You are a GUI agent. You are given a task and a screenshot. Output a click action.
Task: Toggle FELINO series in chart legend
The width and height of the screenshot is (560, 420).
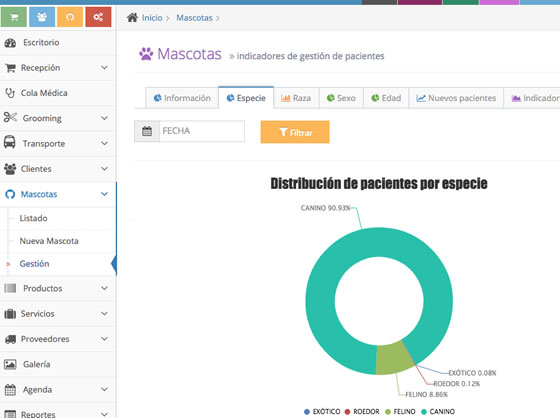click(x=400, y=411)
